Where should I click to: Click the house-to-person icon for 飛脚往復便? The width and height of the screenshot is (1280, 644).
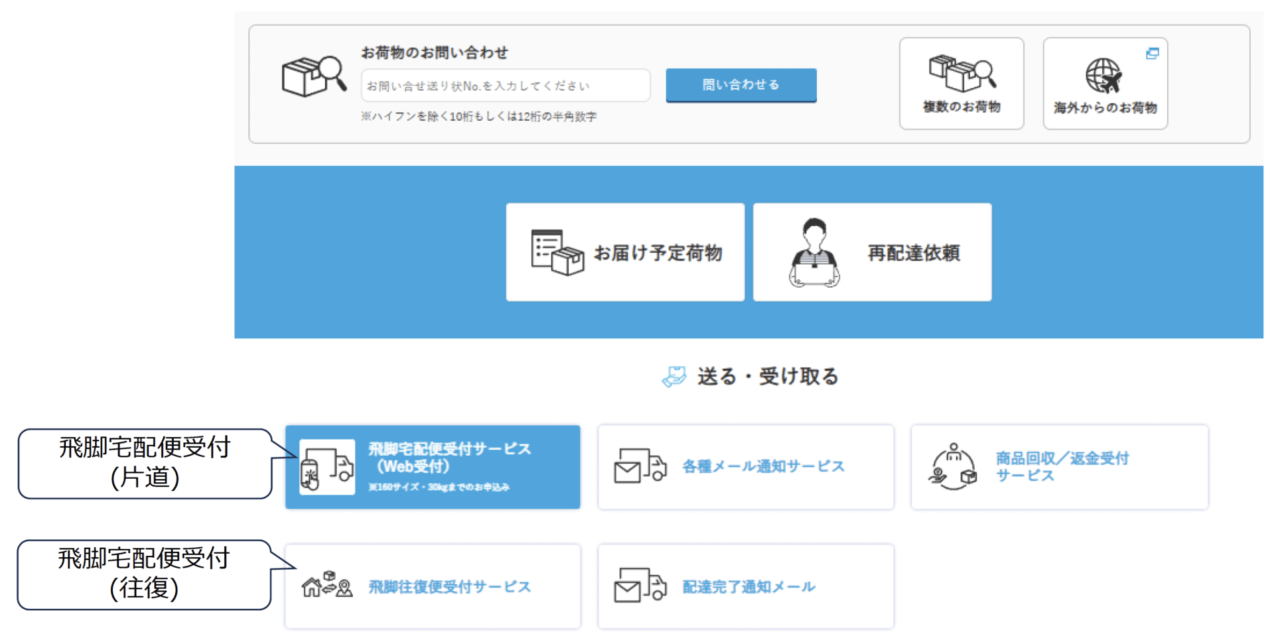click(327, 587)
